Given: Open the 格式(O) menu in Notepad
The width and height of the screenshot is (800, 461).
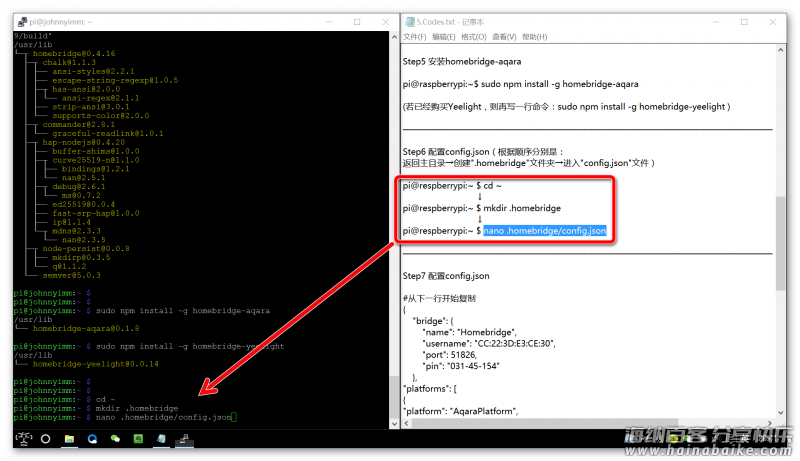Looking at the screenshot, I should [x=473, y=37].
